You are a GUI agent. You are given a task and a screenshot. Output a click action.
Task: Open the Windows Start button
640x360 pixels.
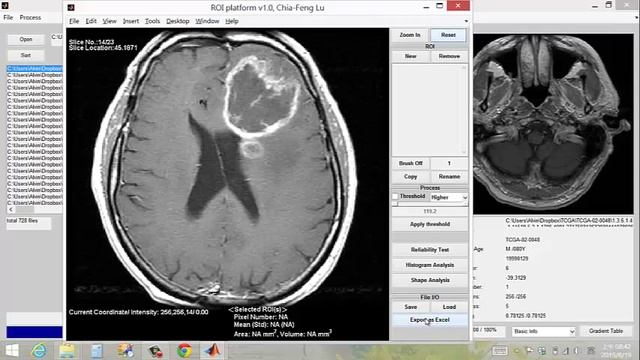pos(12,351)
